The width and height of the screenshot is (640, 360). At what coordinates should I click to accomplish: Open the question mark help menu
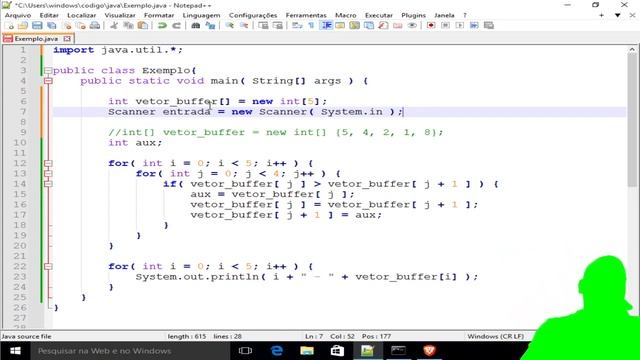464,15
